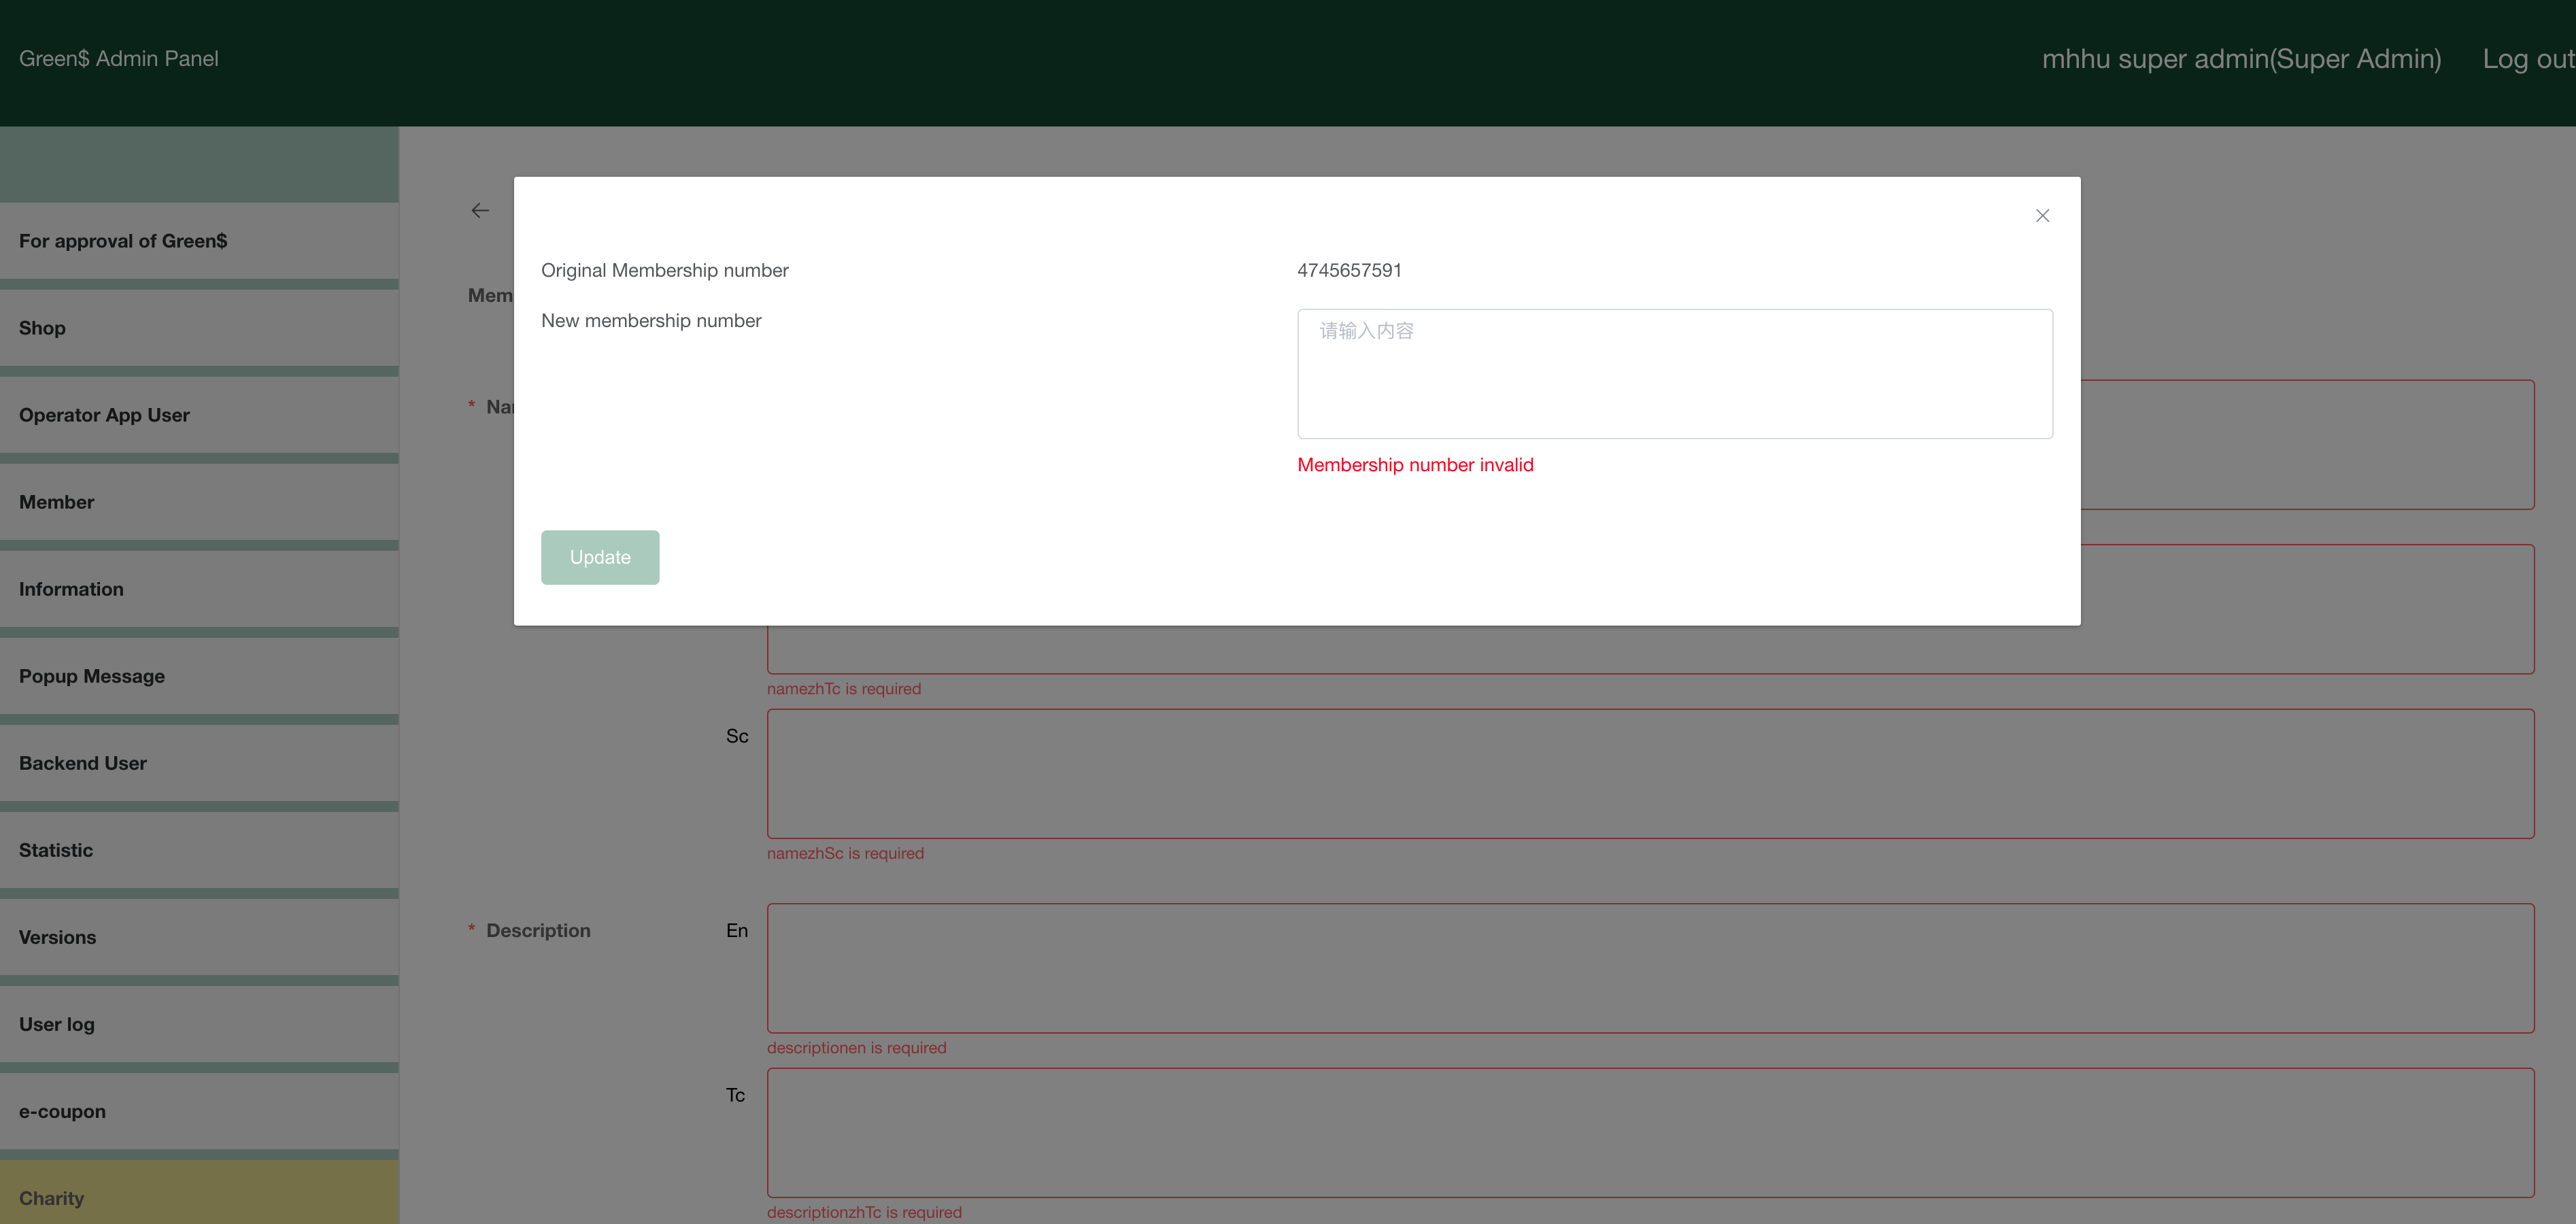Click Green$ Admin Panel title
This screenshot has width=2576, height=1224.
click(119, 59)
